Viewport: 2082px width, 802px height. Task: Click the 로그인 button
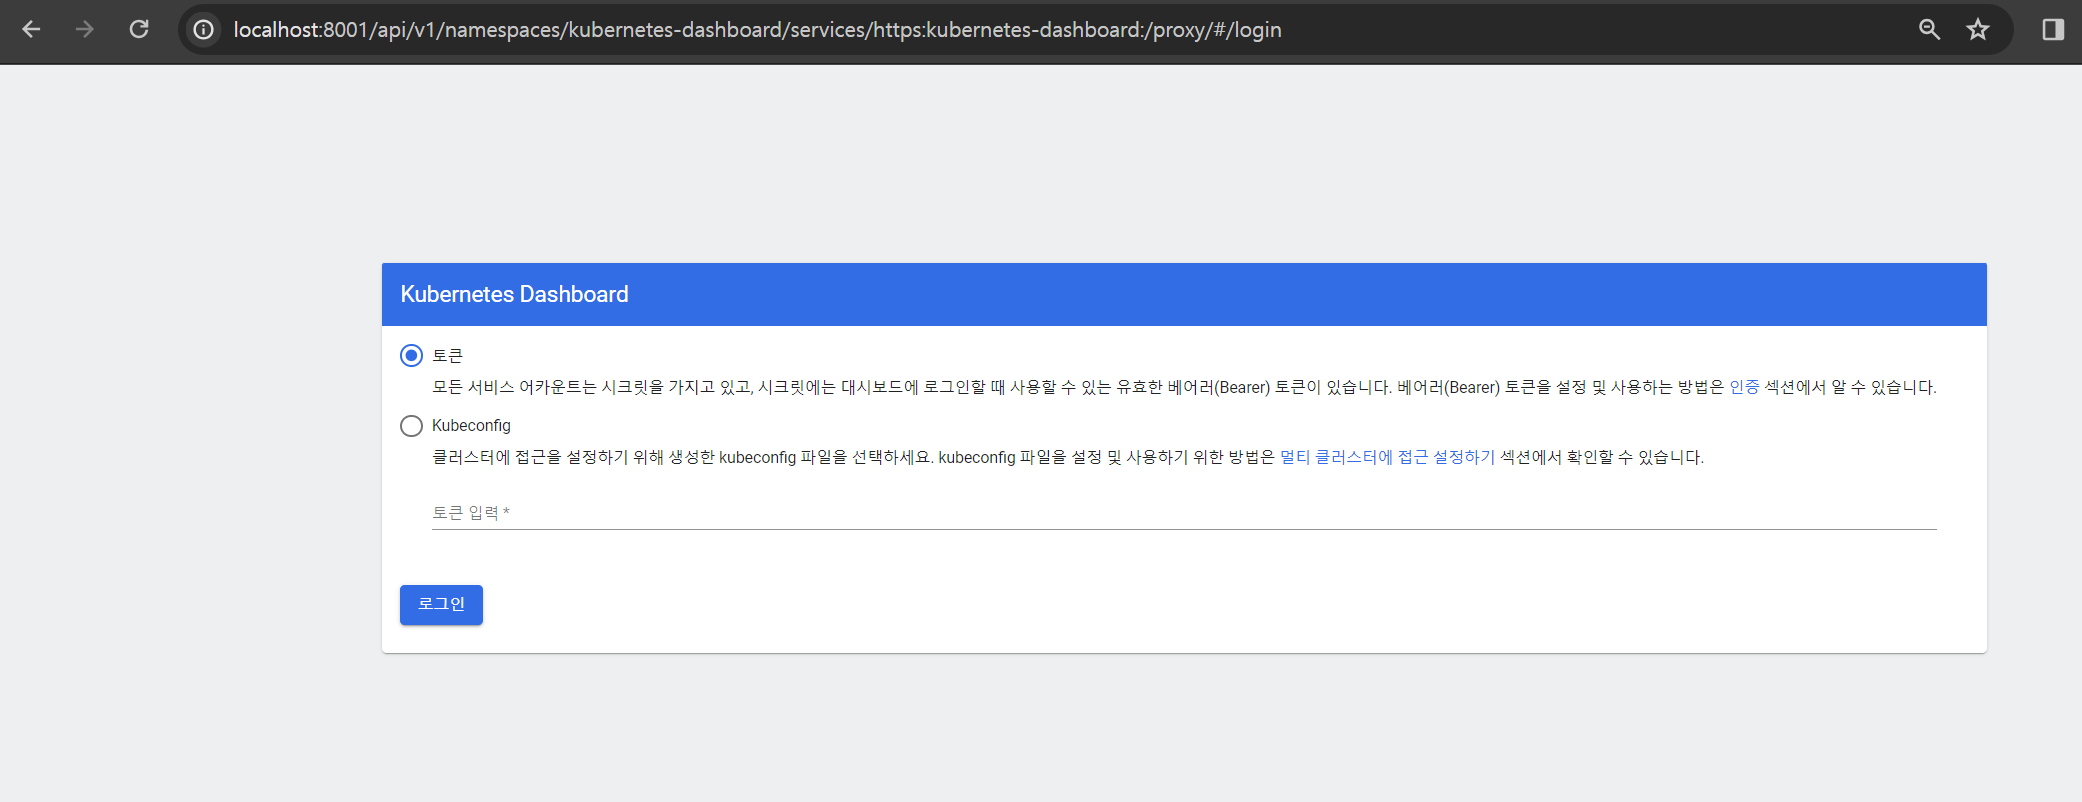(x=441, y=605)
